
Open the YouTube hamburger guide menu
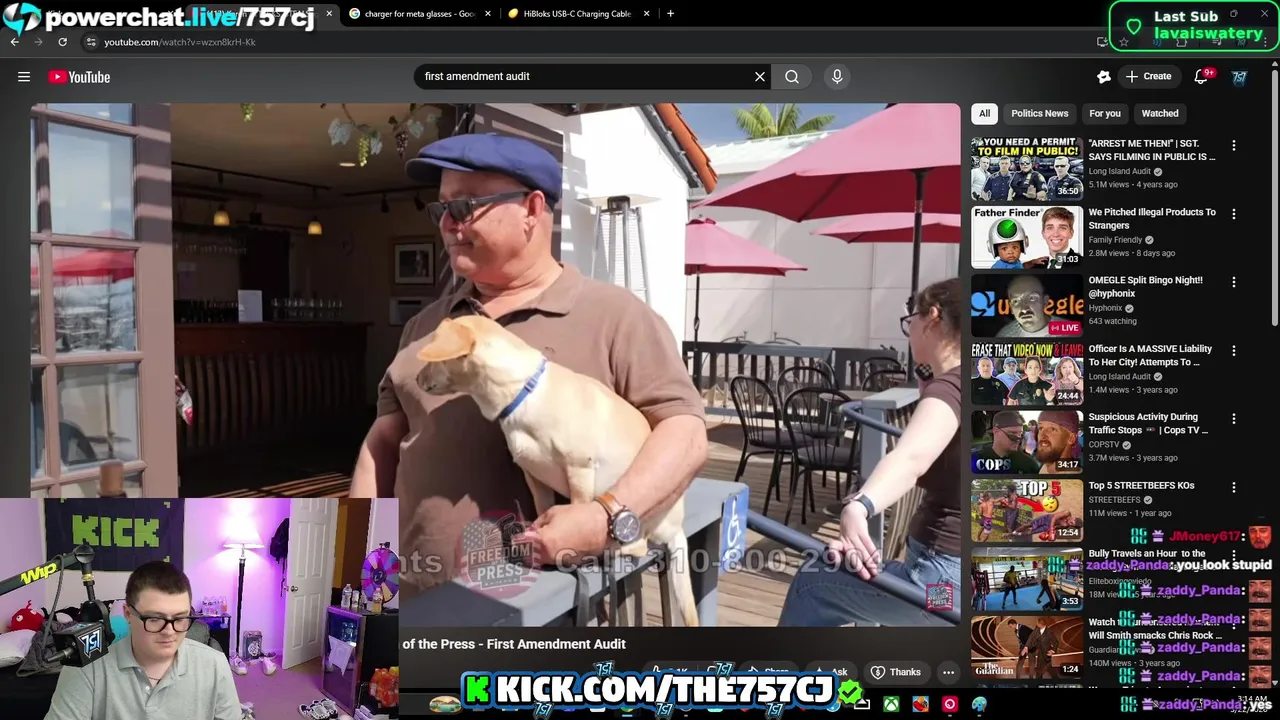point(24,77)
